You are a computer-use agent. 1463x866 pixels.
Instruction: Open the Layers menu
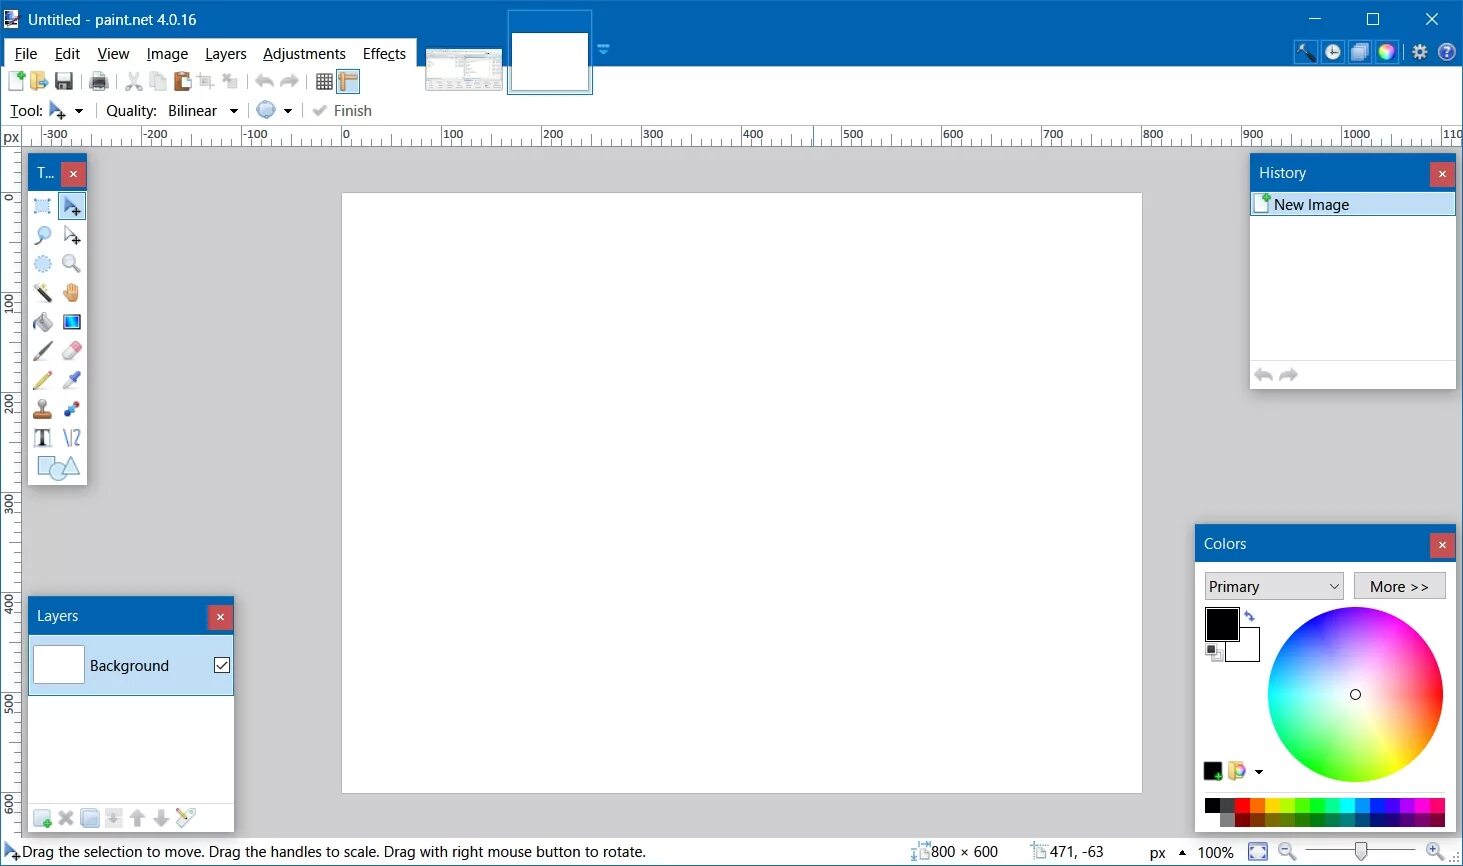(x=225, y=54)
